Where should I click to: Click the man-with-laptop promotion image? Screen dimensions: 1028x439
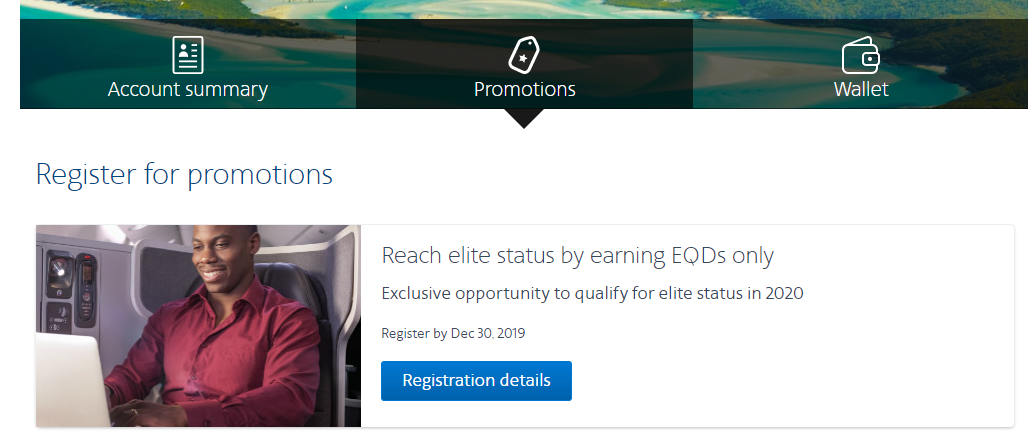(x=198, y=326)
